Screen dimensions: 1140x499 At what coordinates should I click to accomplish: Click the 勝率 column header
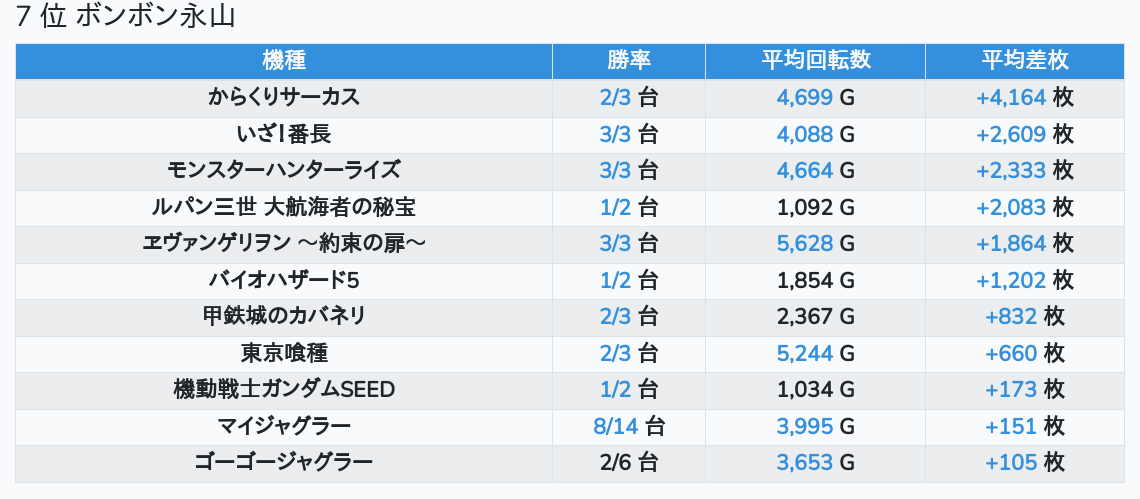tap(629, 61)
